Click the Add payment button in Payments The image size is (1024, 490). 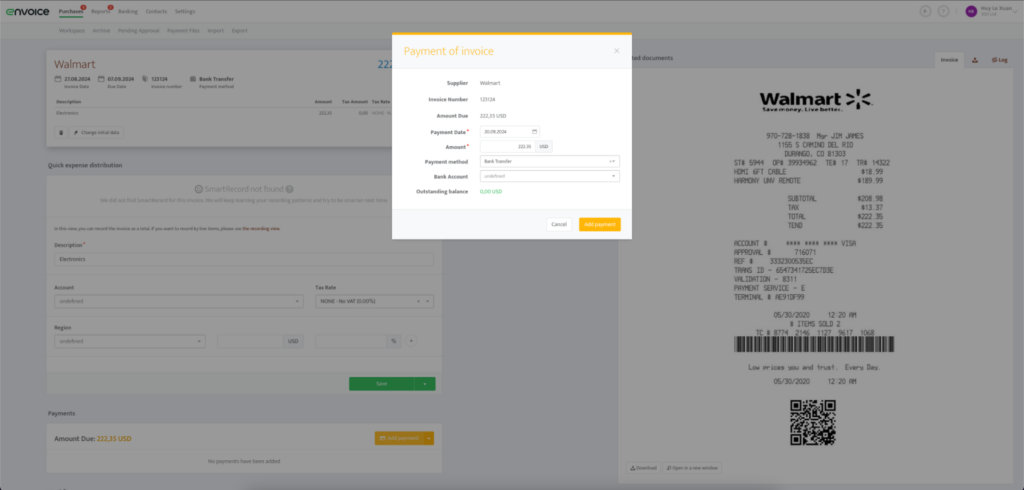[399, 438]
